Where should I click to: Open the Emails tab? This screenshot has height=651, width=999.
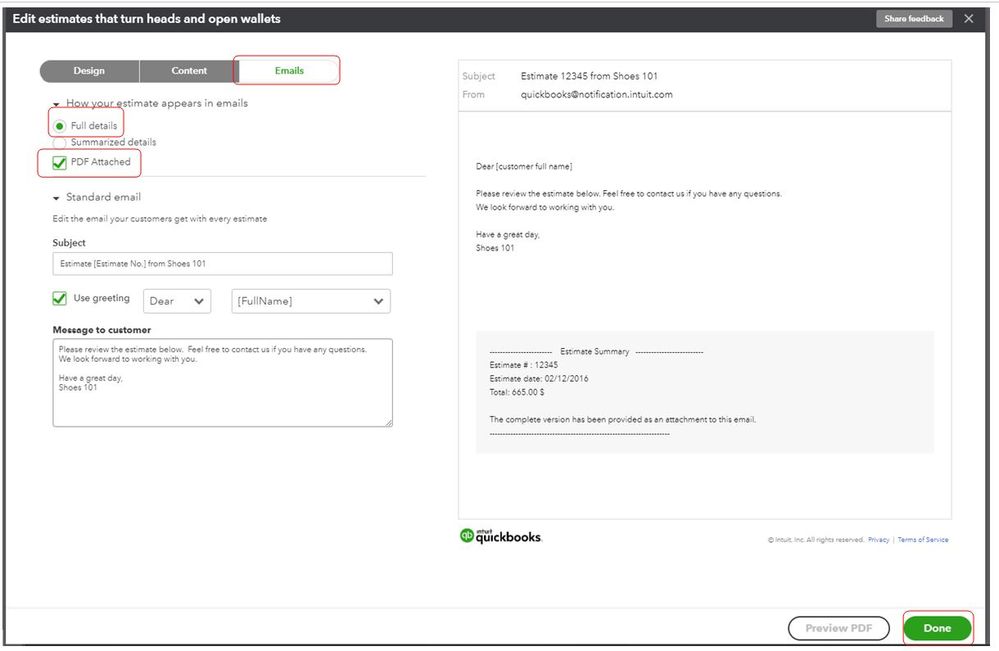[289, 71]
